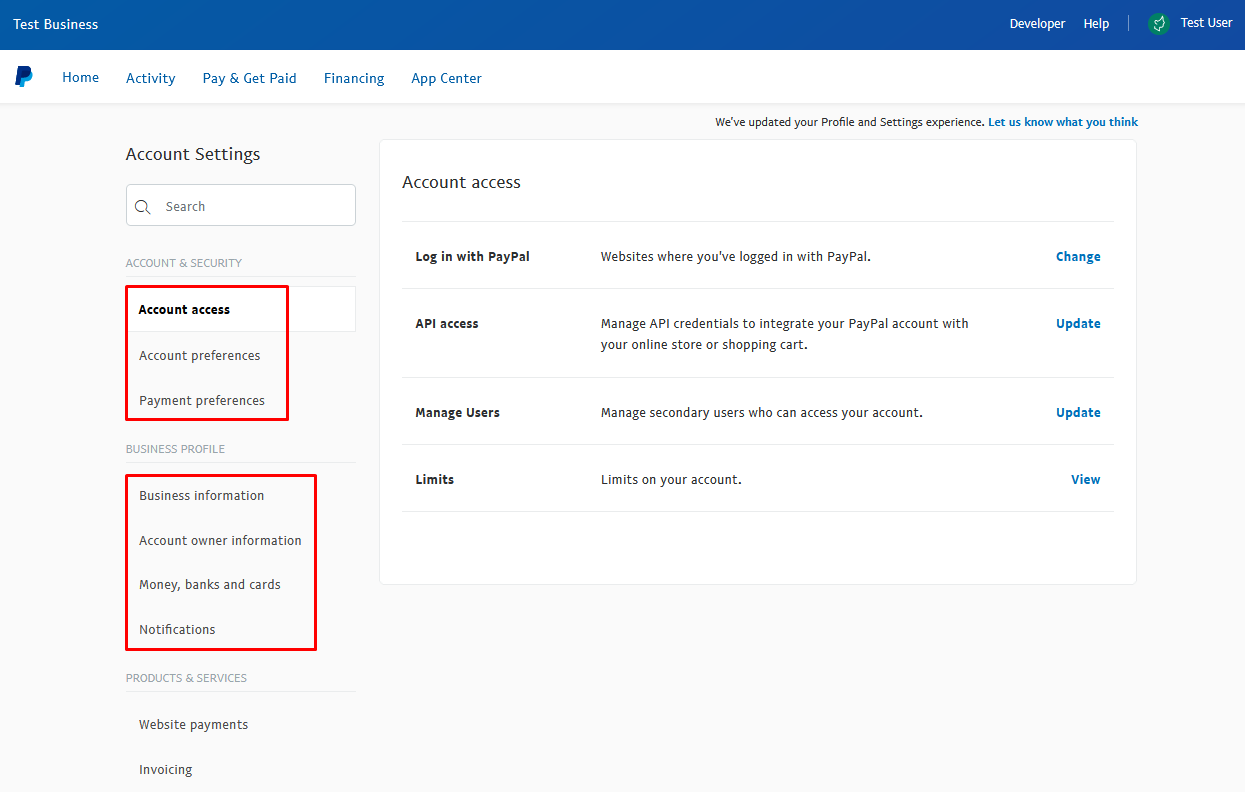Open the Test User account menu
Viewport: 1245px width, 792px height.
tap(1206, 23)
